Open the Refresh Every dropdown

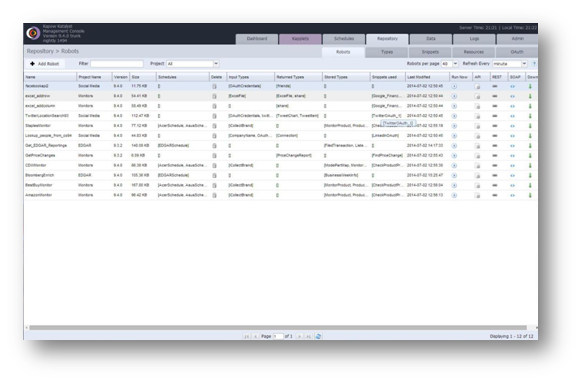coord(524,64)
